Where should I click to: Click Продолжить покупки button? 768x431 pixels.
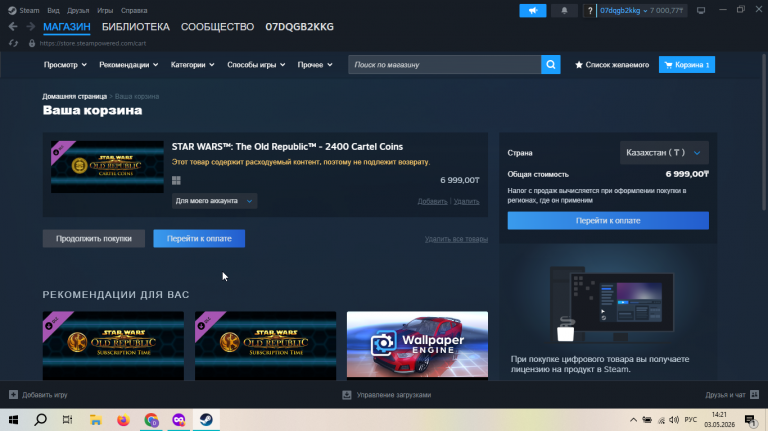coord(94,239)
